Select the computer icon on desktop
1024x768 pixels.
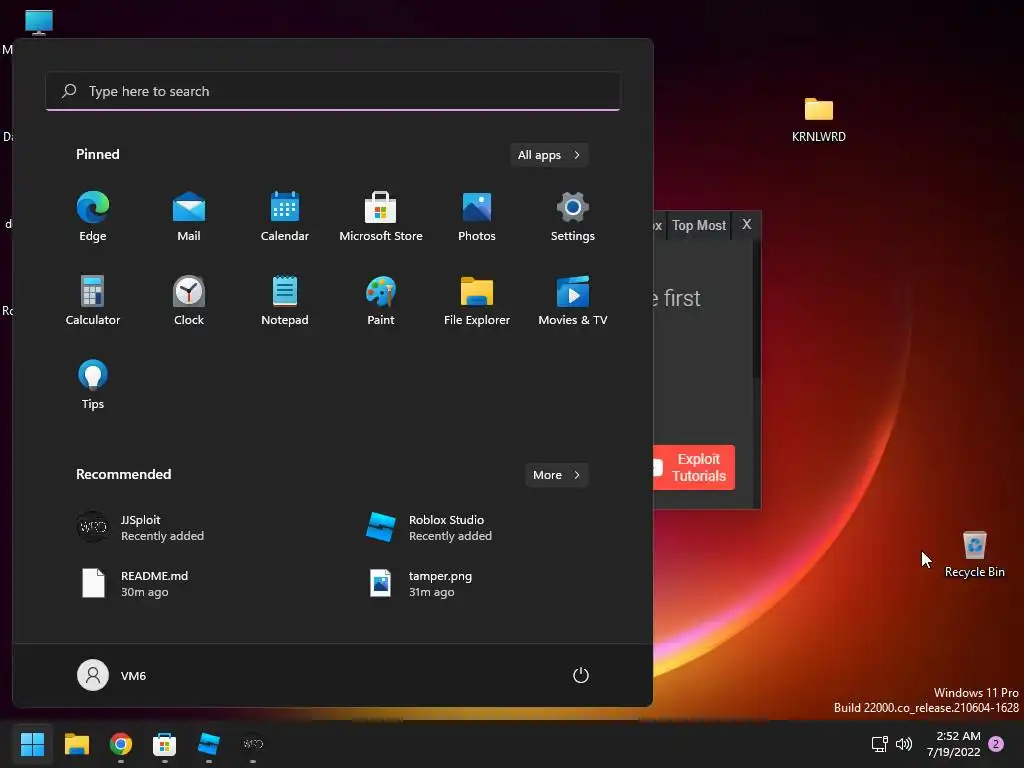coord(39,22)
